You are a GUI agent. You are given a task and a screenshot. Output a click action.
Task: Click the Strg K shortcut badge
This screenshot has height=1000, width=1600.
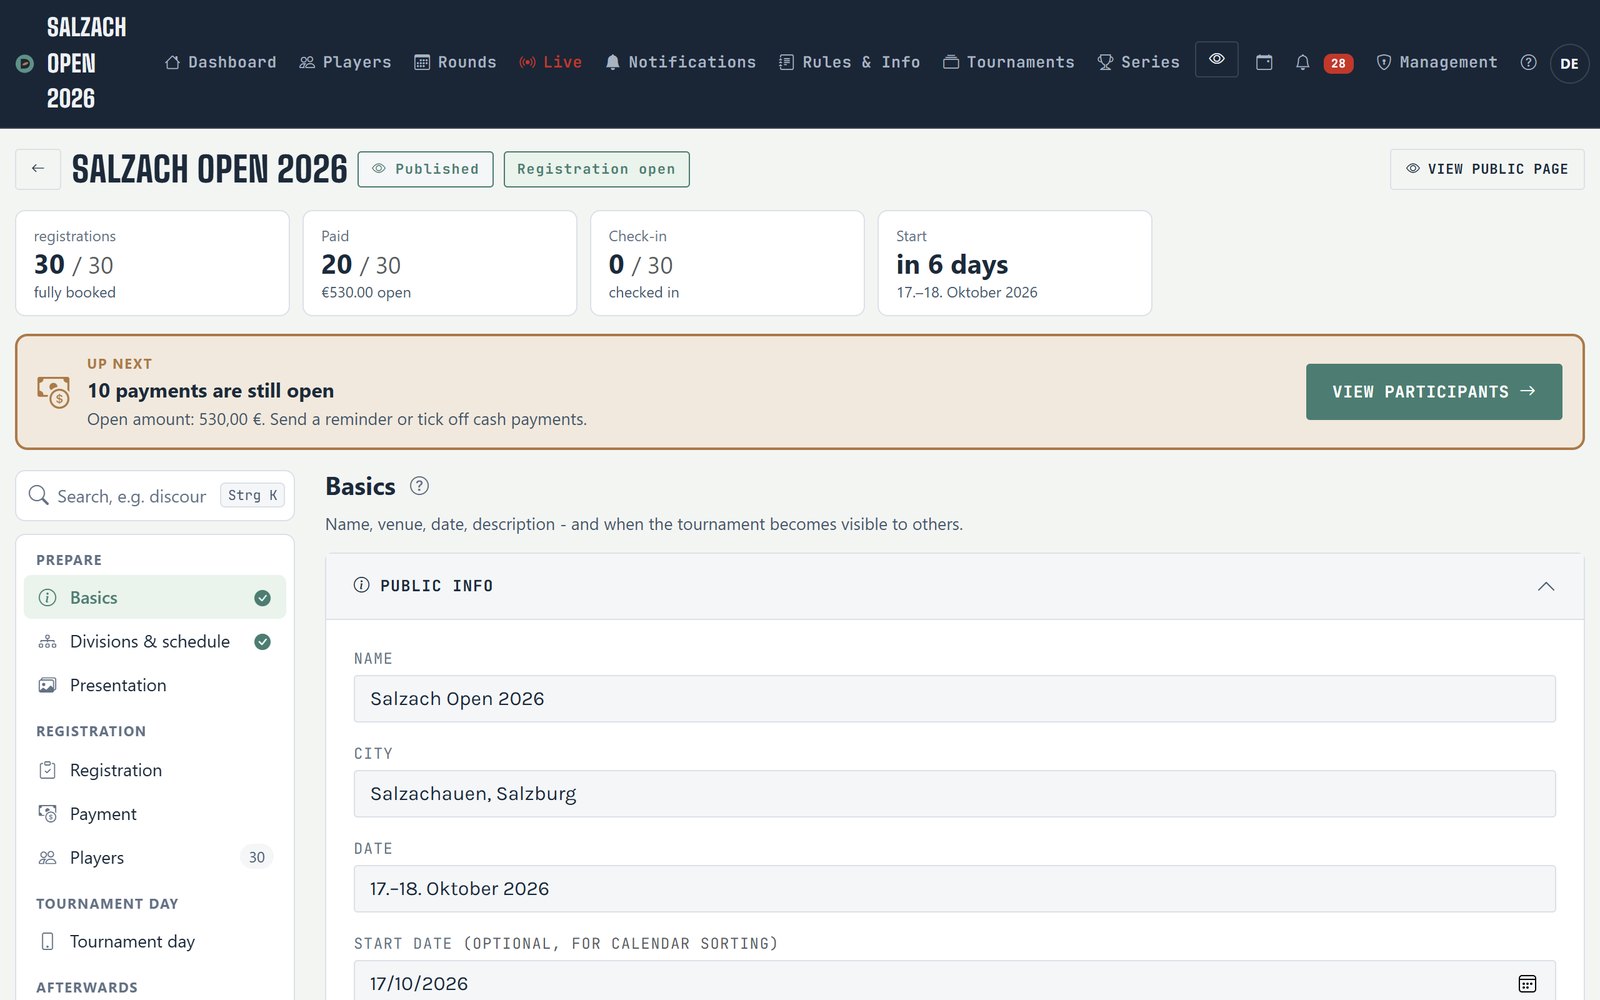(252, 495)
